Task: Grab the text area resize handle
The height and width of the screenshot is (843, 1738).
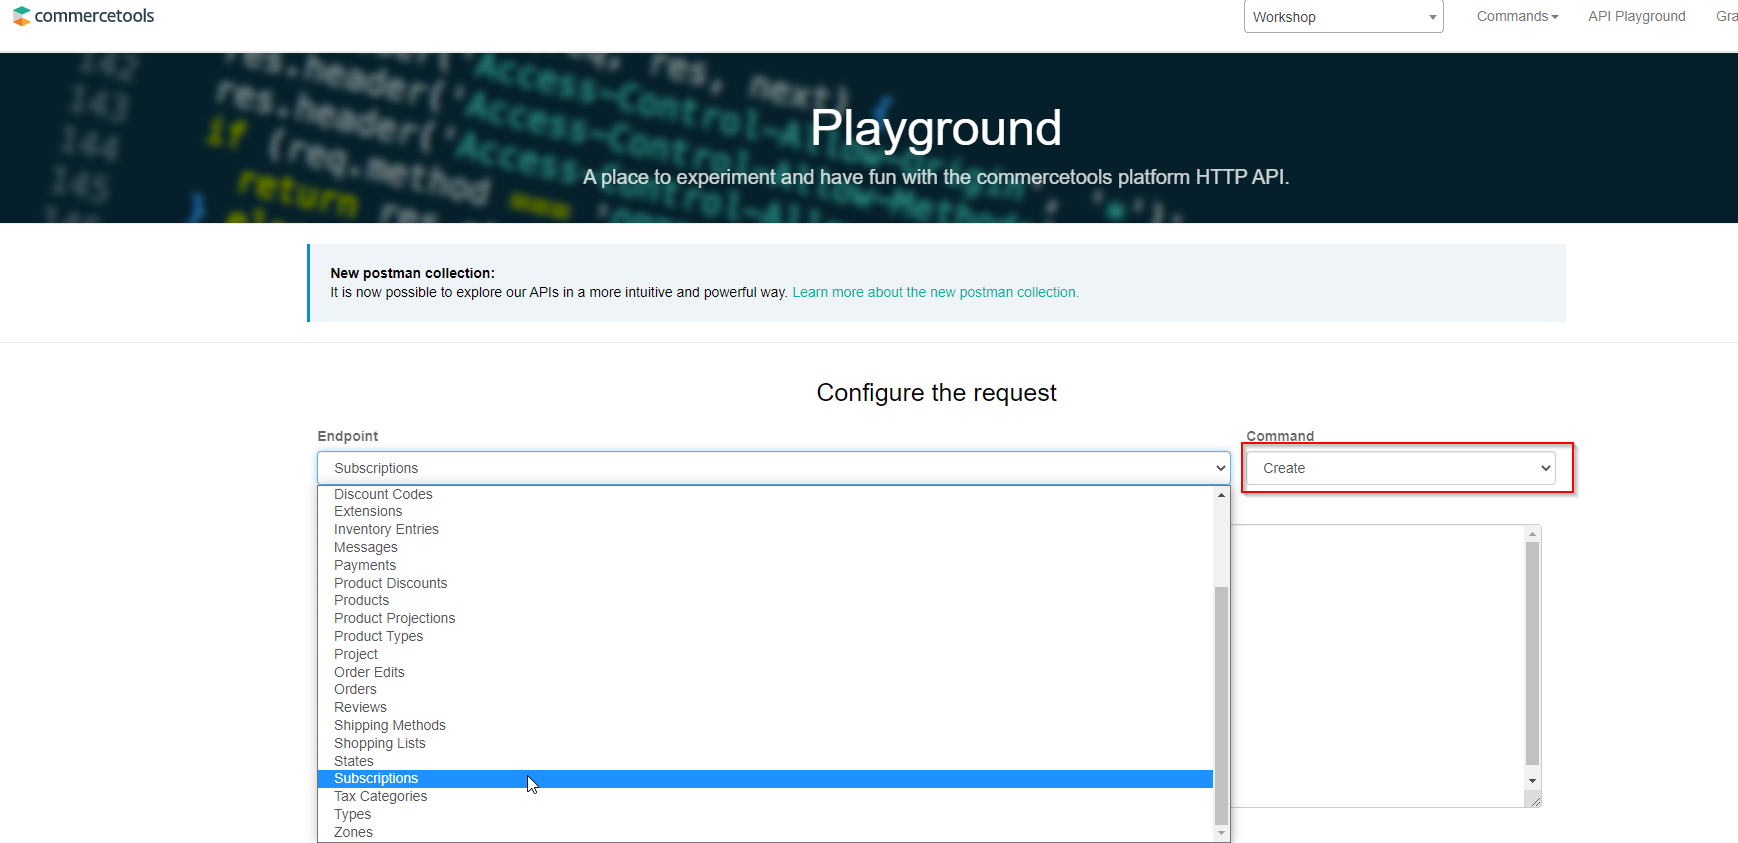Action: [1535, 801]
